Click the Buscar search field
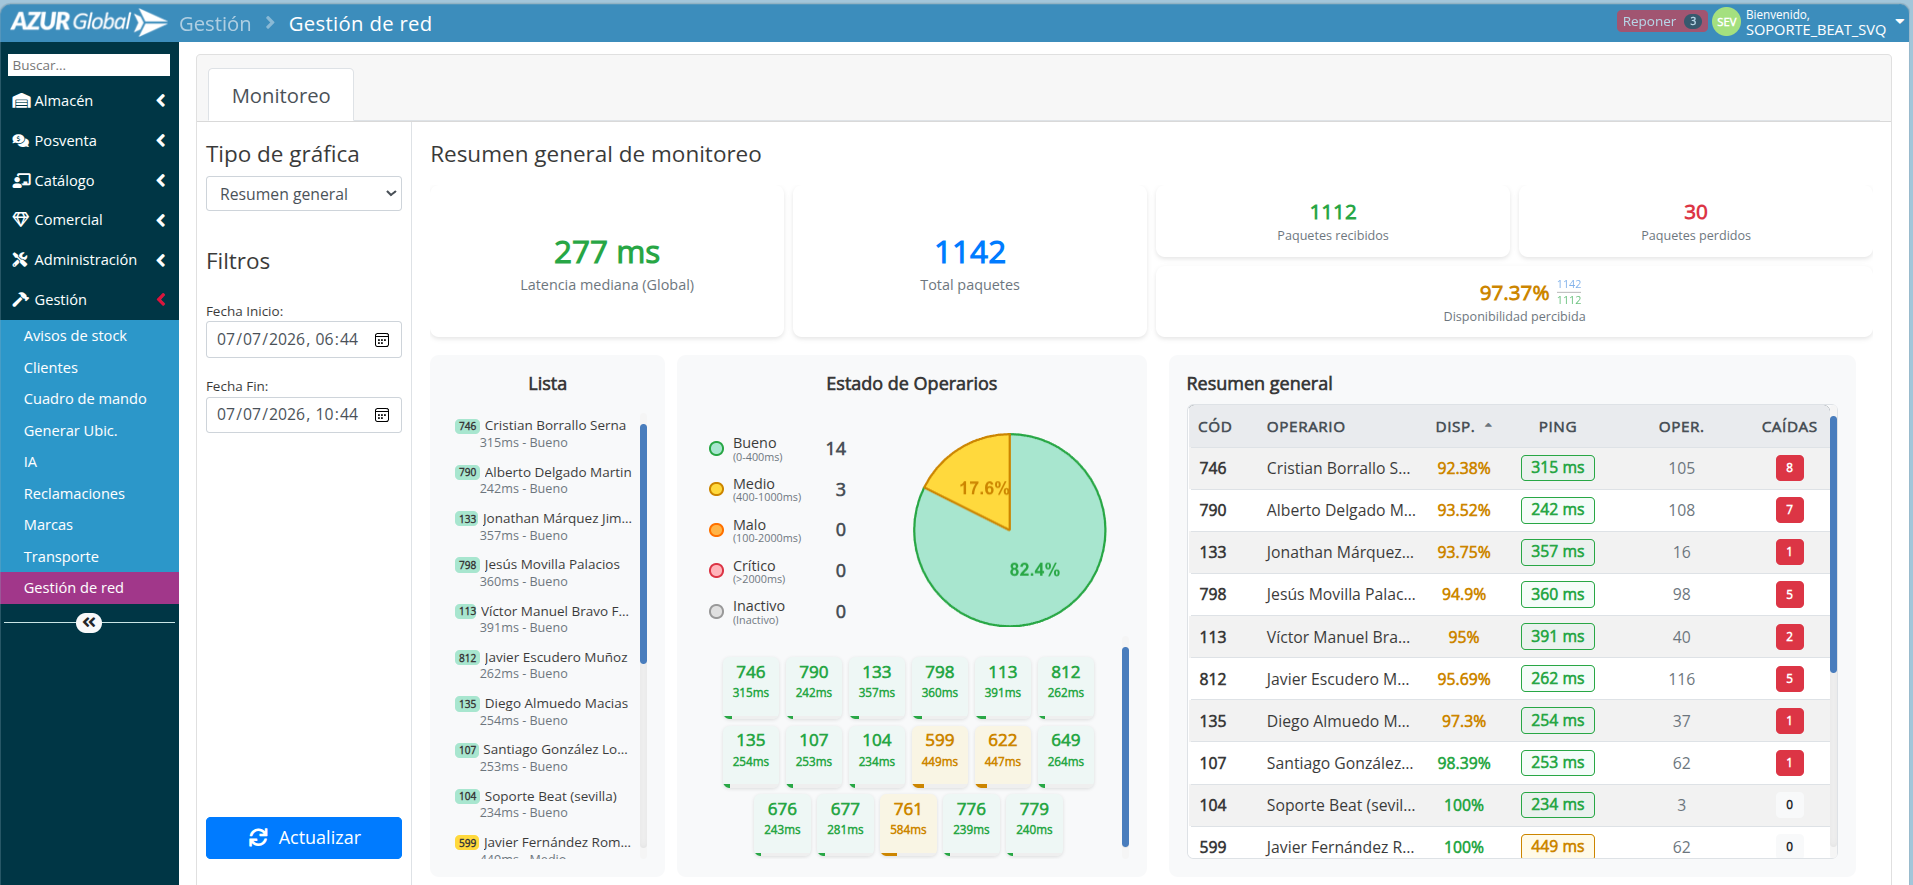Image resolution: width=1913 pixels, height=885 pixels. click(89, 65)
